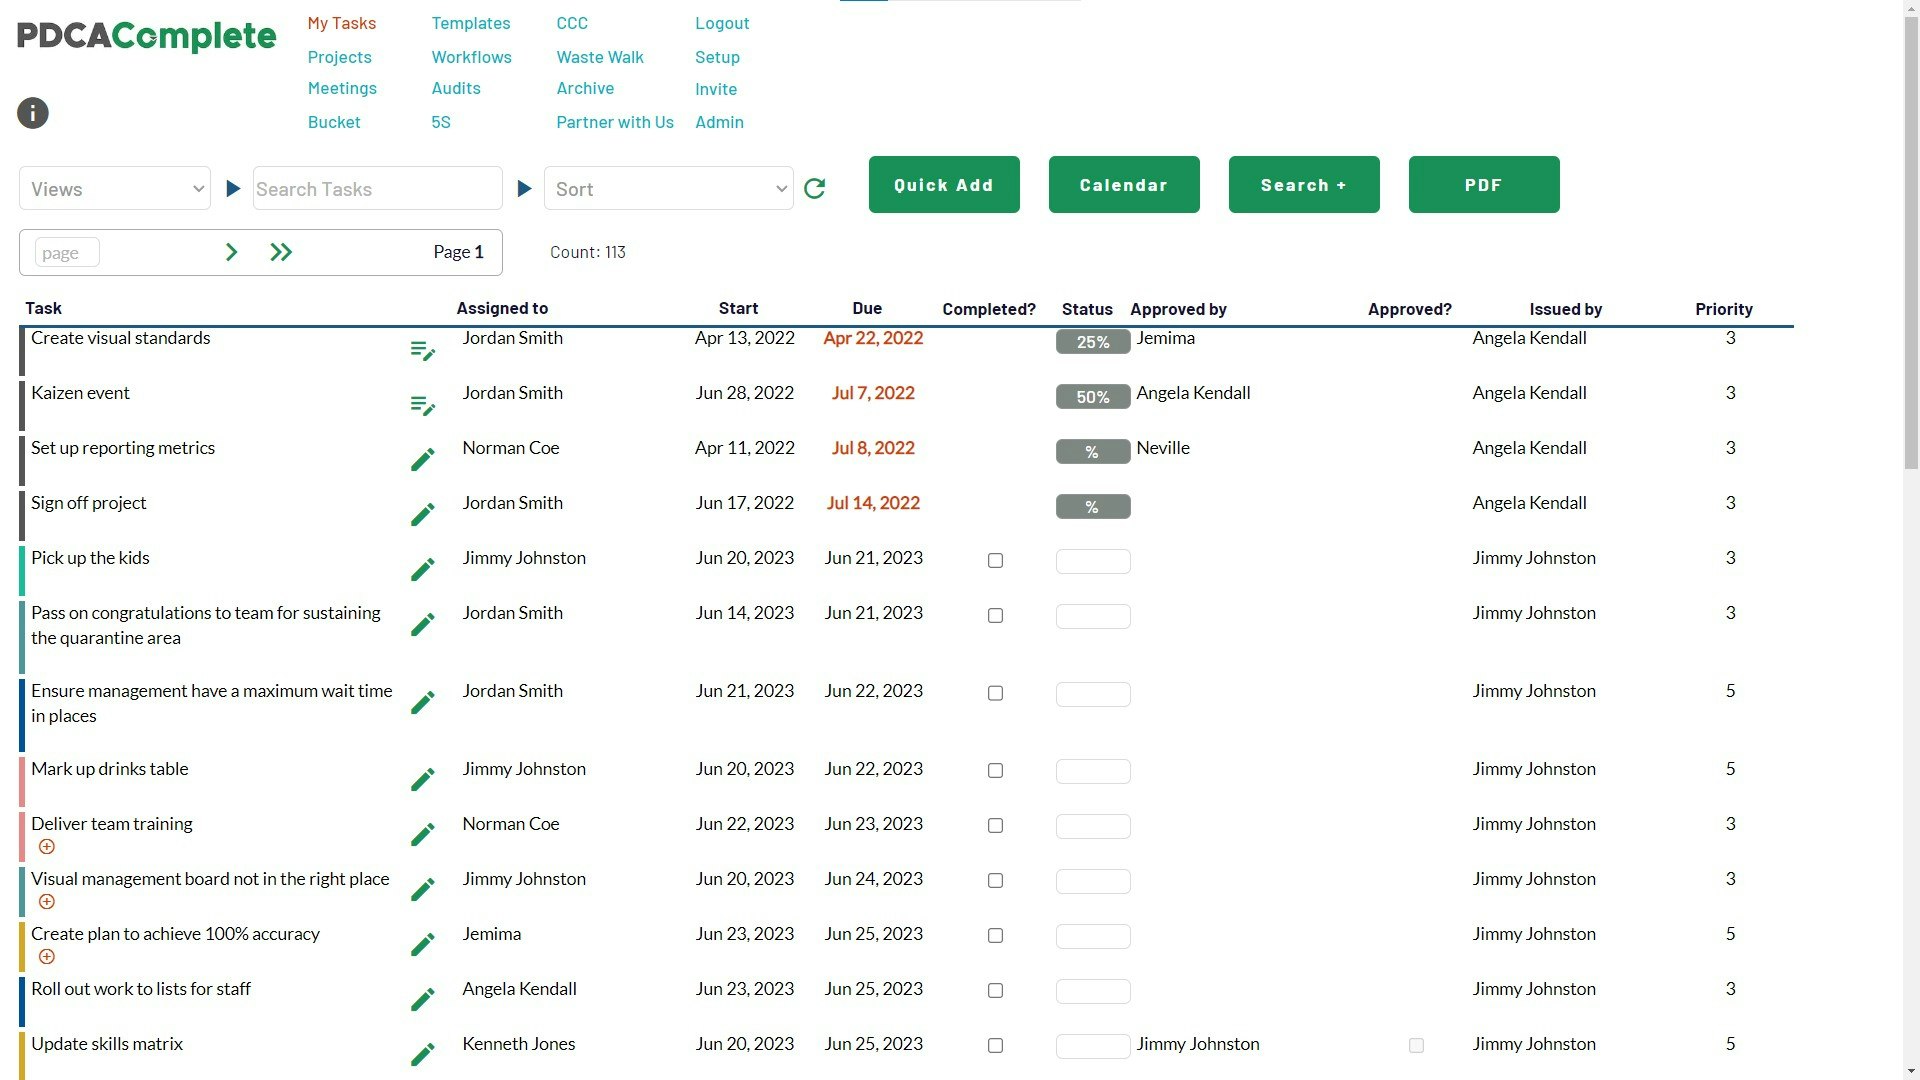Jump to last page double-arrow icon
1920x1080 pixels.
point(281,252)
